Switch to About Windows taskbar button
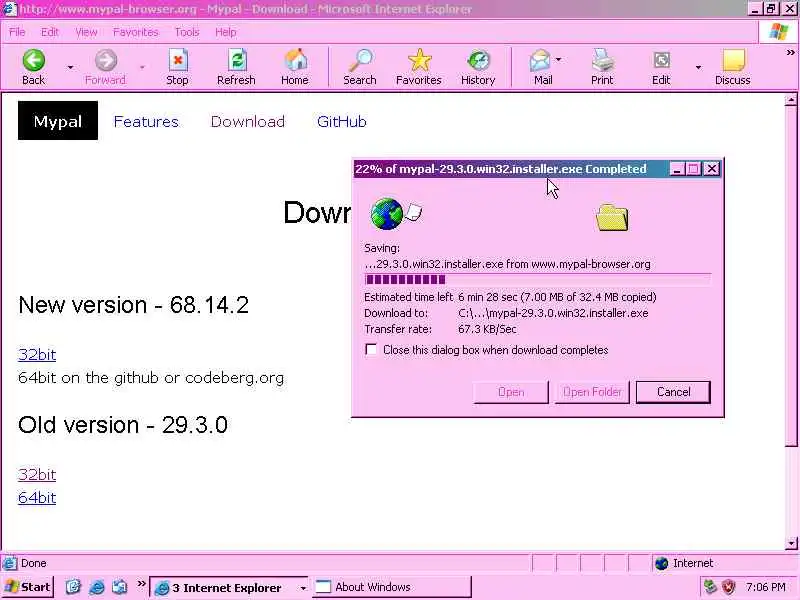This screenshot has width=800, height=600. click(391, 587)
